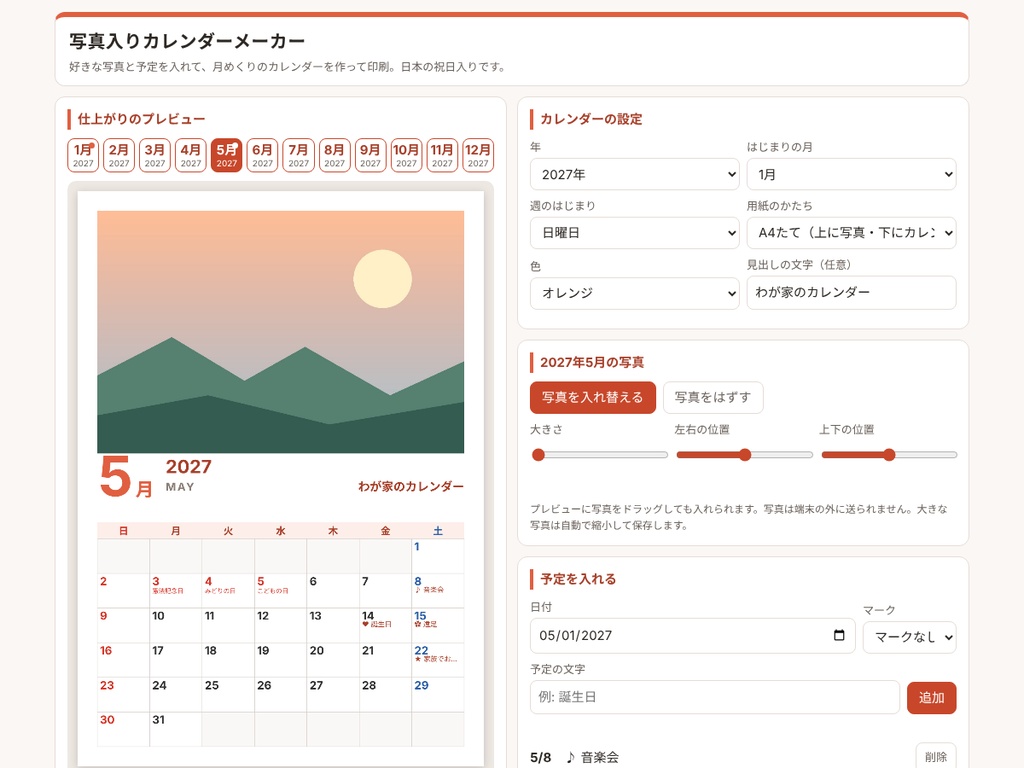The width and height of the screenshot is (1024, 768).
Task: Click the 写真入りカレンダーメーカー title
Action: point(187,41)
